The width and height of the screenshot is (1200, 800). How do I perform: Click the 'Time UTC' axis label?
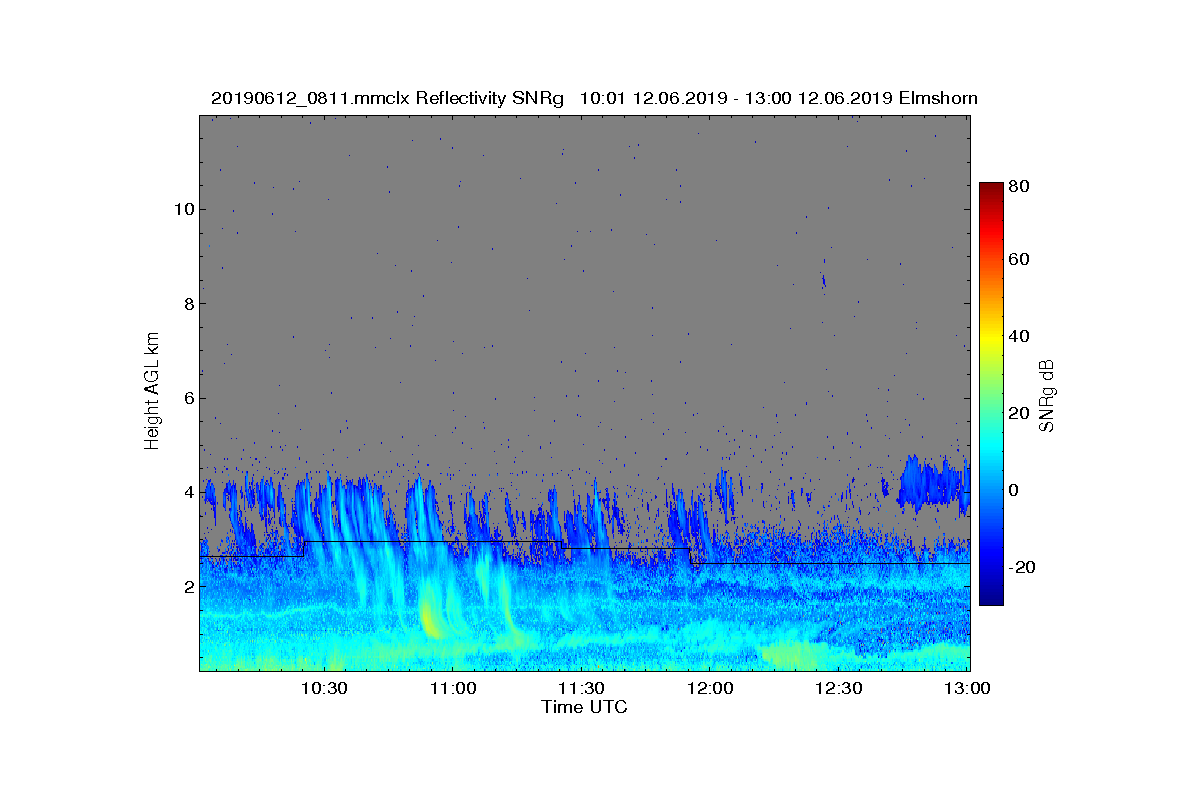pyautogui.click(x=585, y=707)
